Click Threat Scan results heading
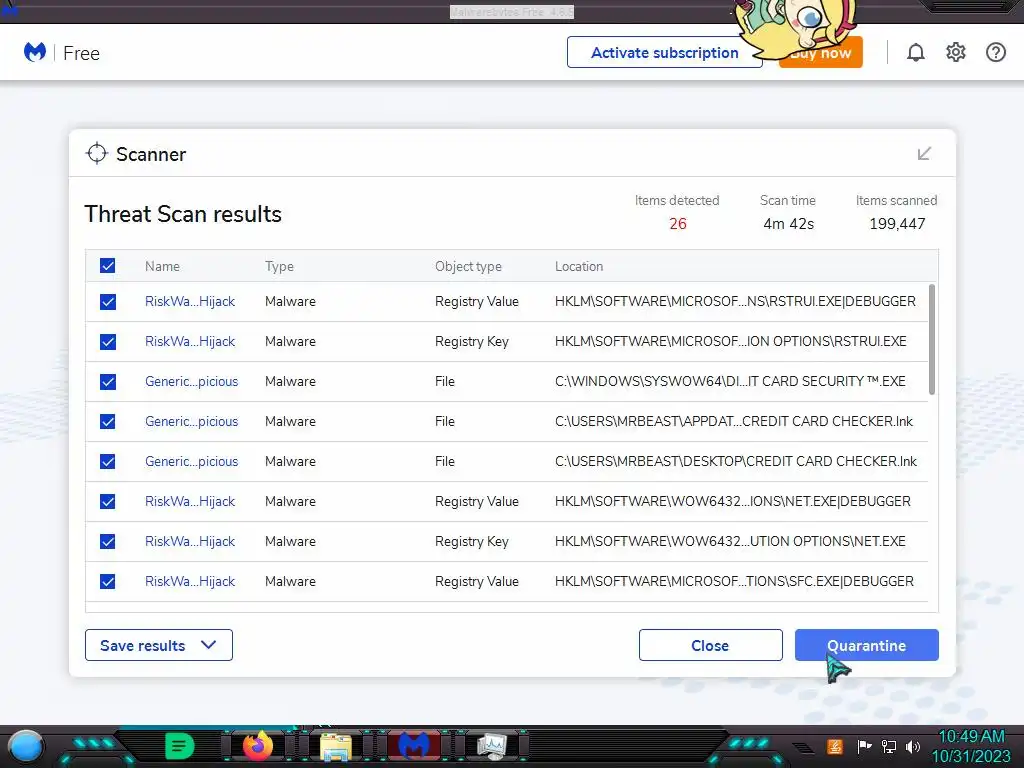The width and height of the screenshot is (1024, 768). pos(183,214)
